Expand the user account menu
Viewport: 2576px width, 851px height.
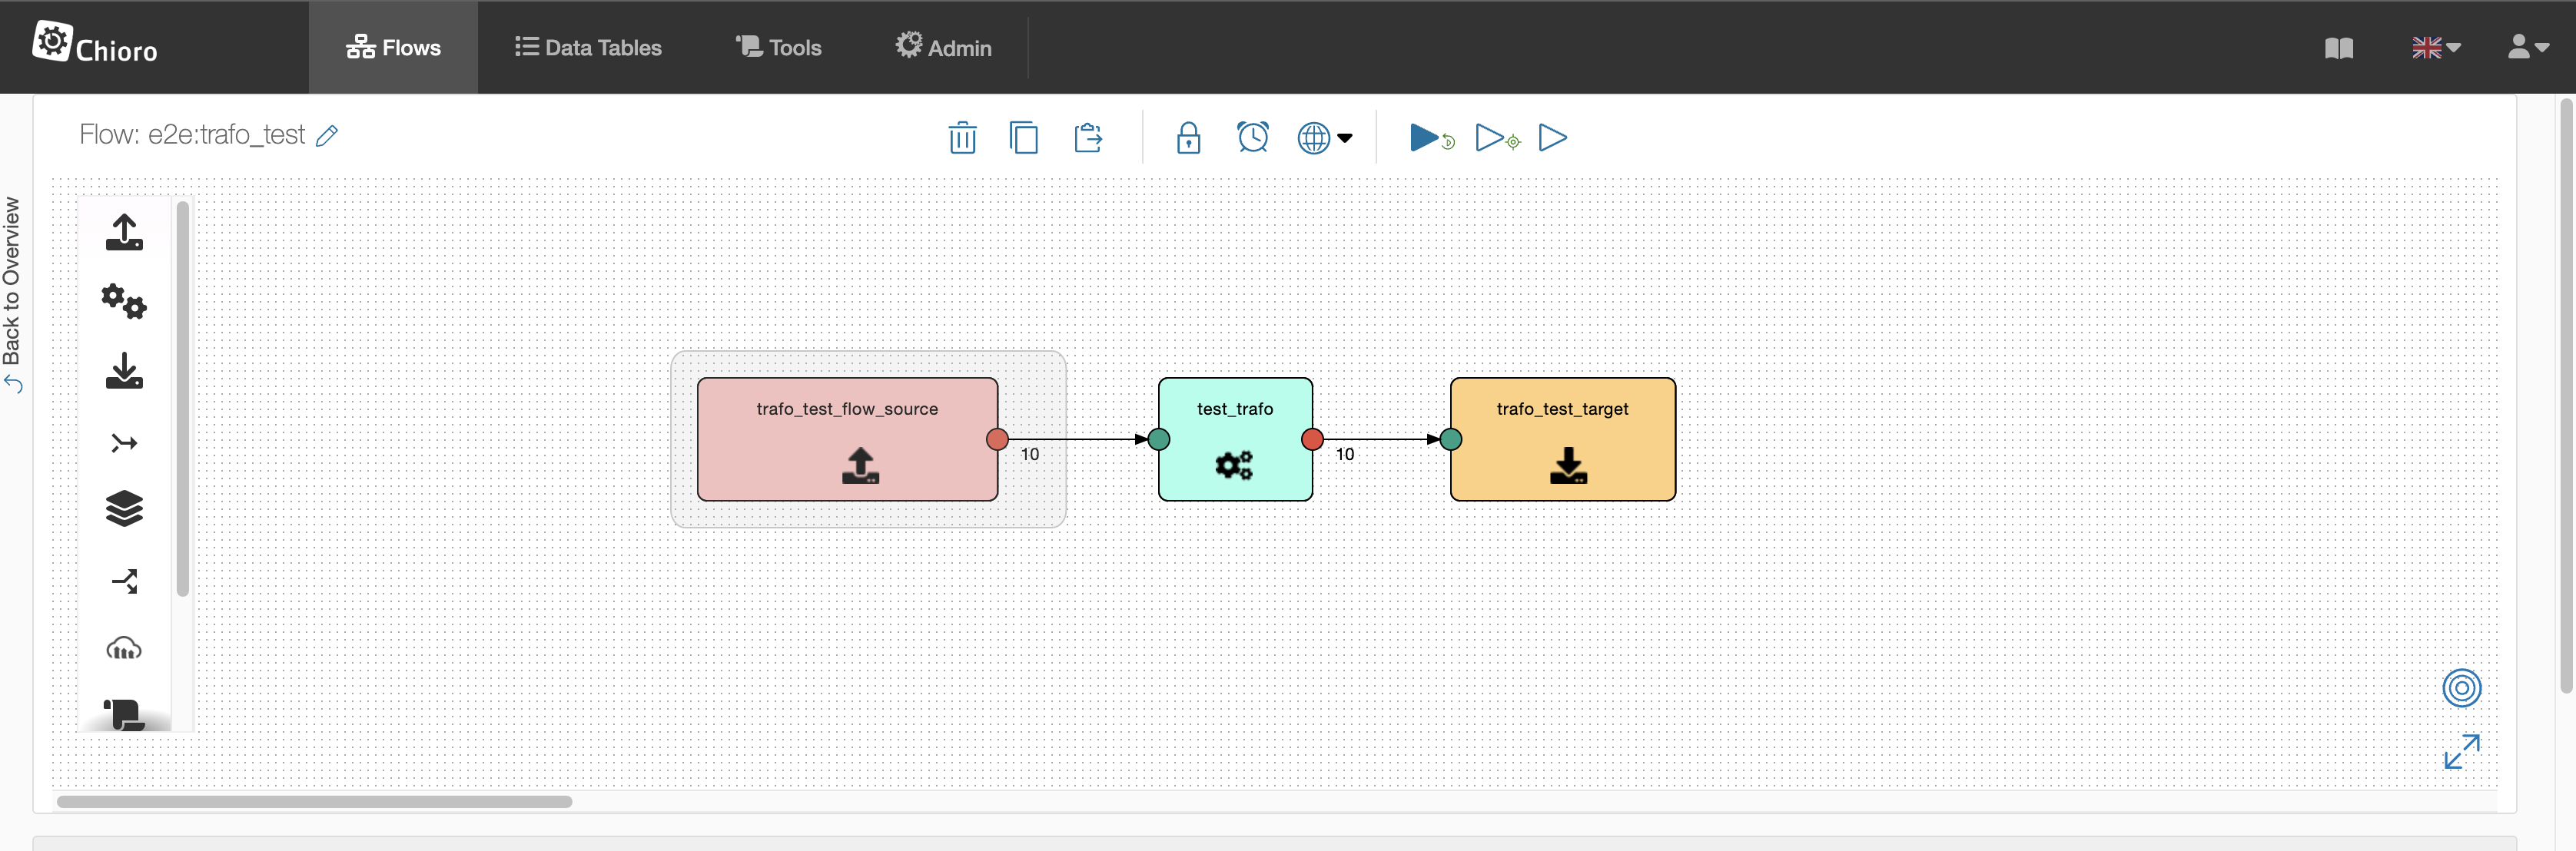pos(2527,47)
